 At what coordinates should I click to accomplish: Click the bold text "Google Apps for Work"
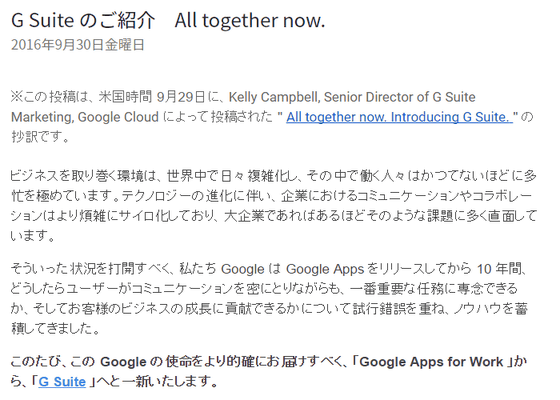(x=431, y=362)
